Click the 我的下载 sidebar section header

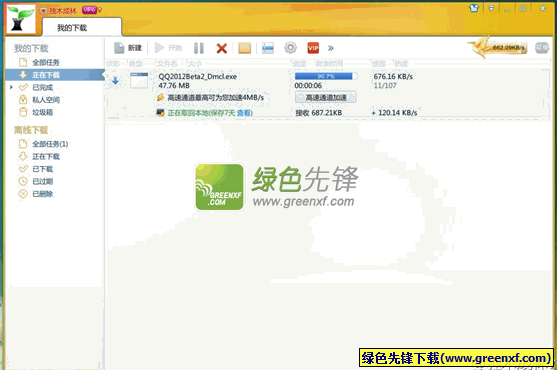31,48
